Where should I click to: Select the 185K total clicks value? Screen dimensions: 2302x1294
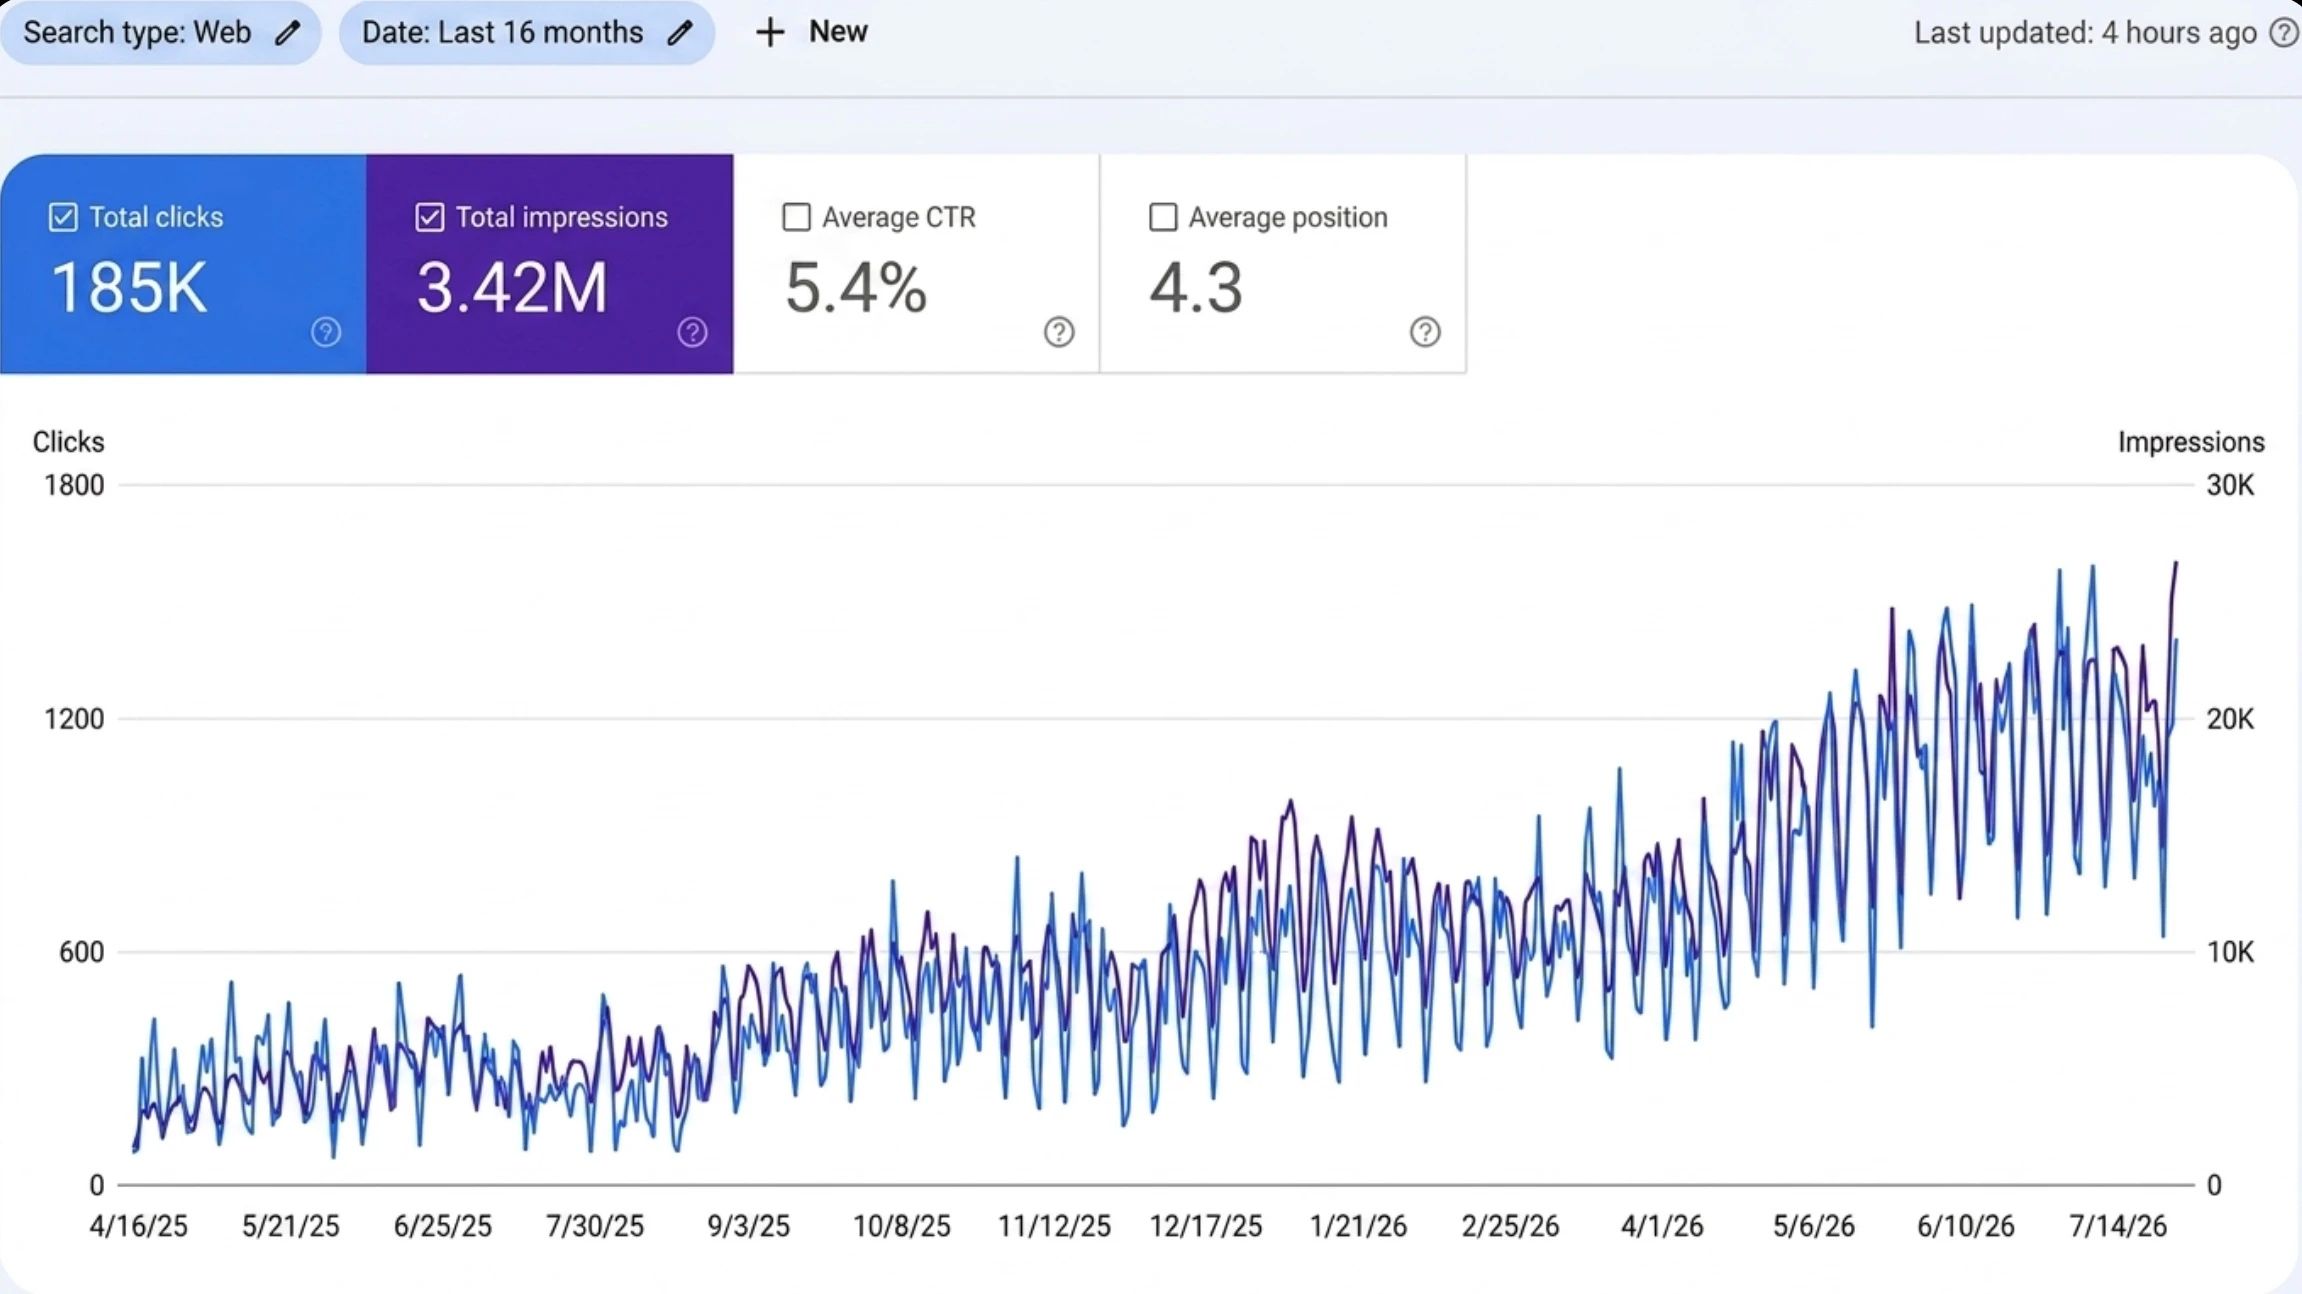point(129,289)
